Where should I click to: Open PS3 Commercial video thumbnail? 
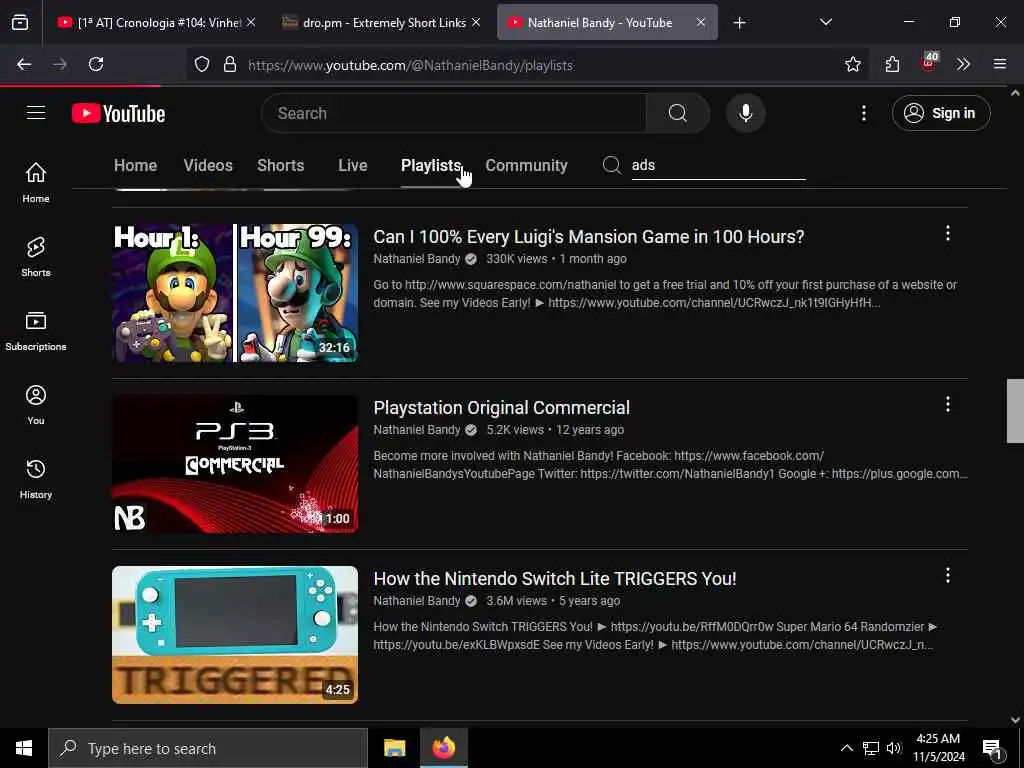pos(235,464)
